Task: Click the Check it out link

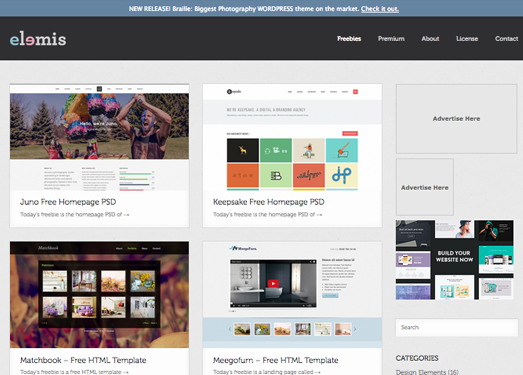Action: click(x=380, y=9)
